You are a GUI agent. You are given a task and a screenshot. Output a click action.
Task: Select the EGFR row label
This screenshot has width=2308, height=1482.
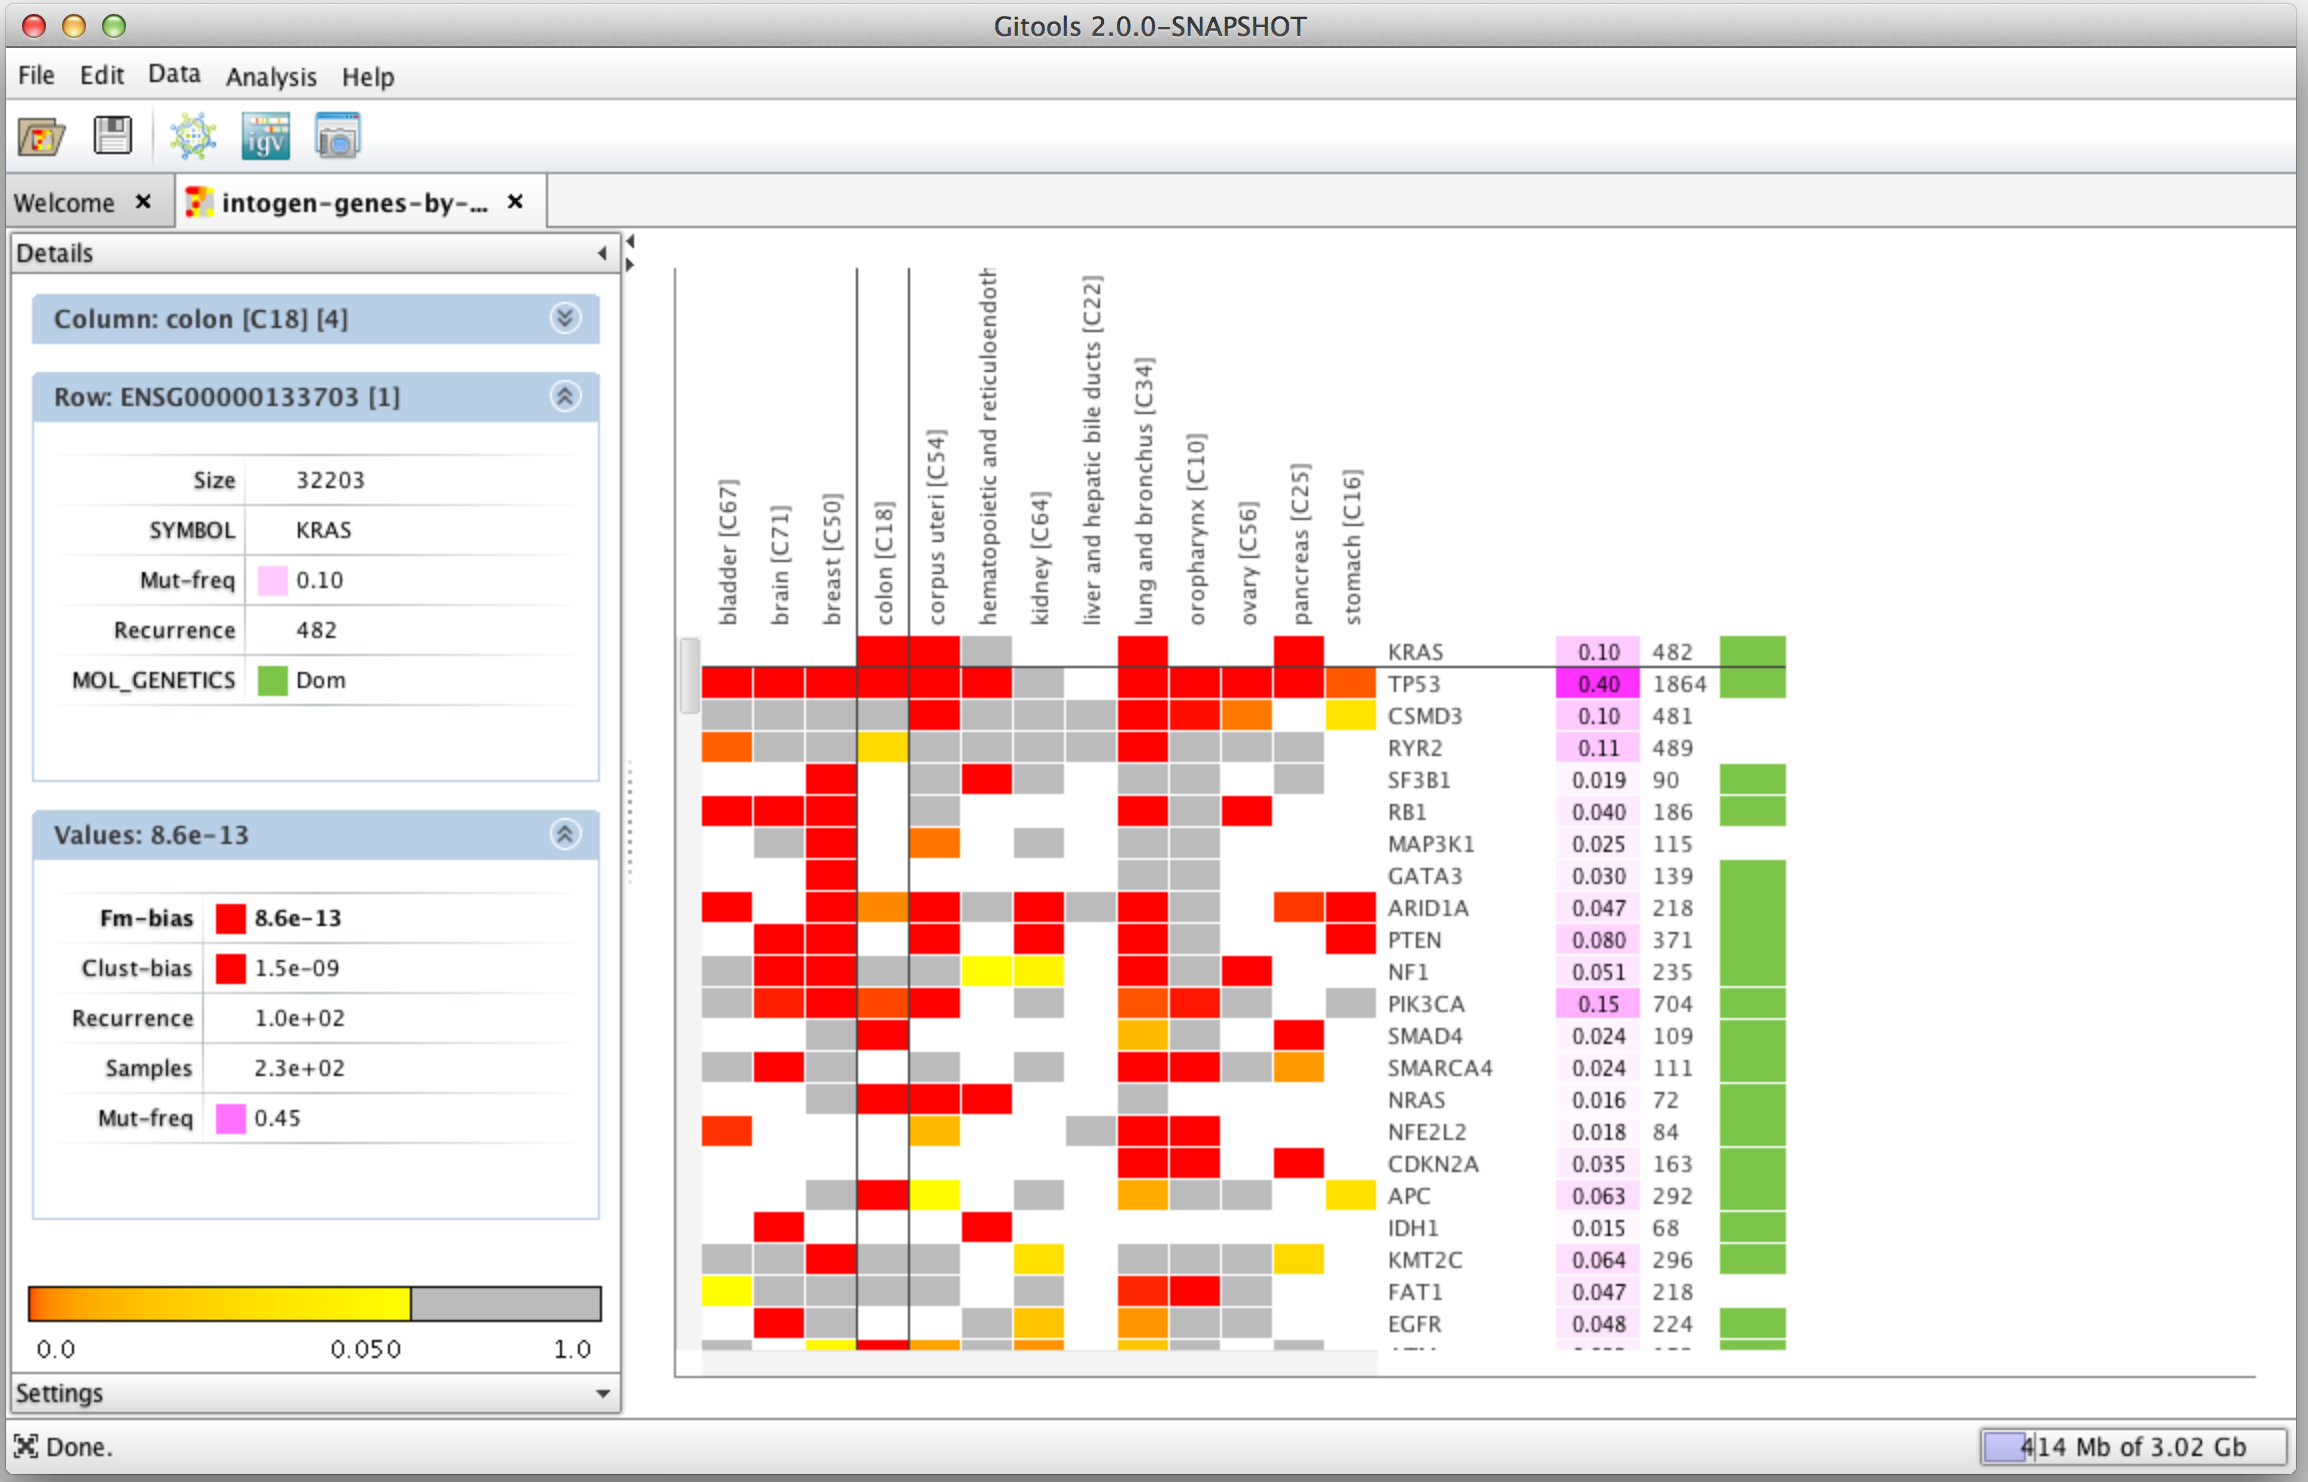pos(1414,1324)
